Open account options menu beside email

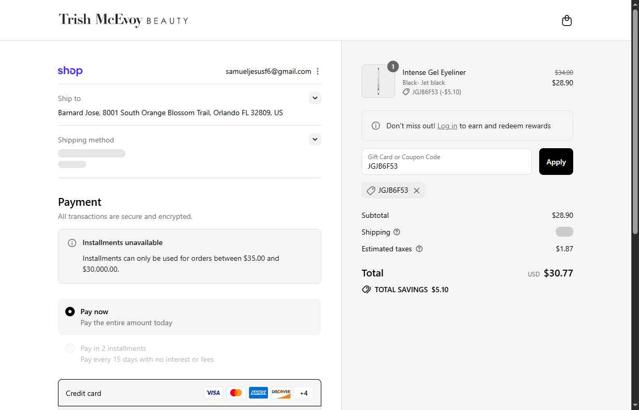click(x=317, y=71)
